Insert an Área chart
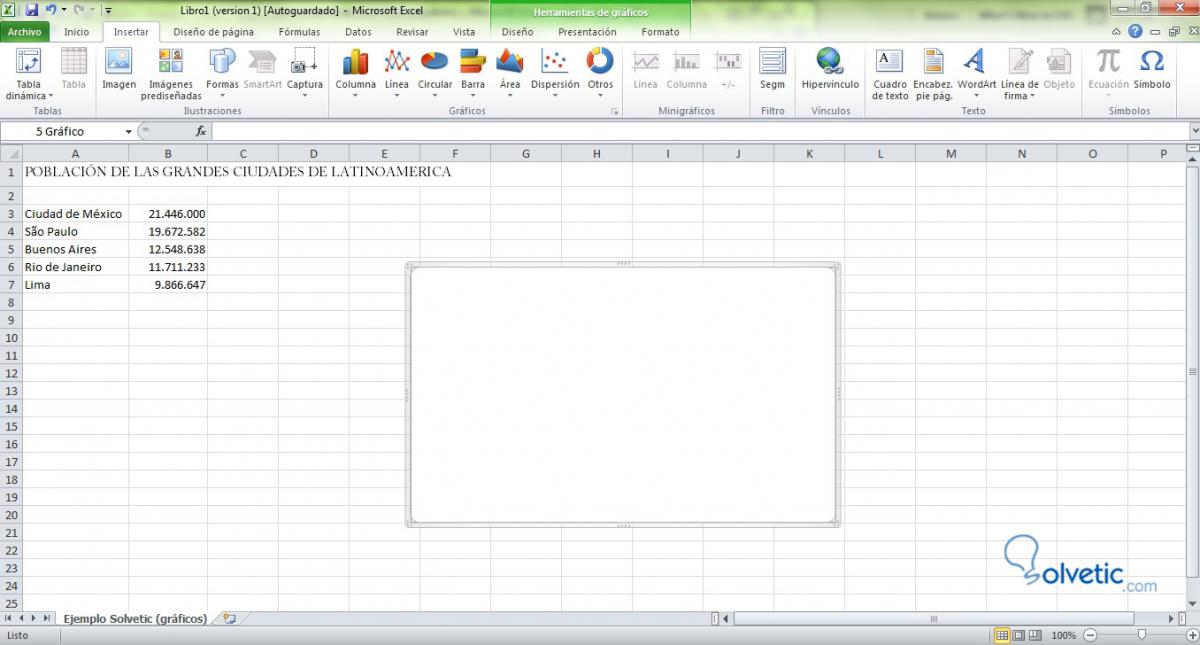The height and width of the screenshot is (645, 1200). [x=510, y=73]
